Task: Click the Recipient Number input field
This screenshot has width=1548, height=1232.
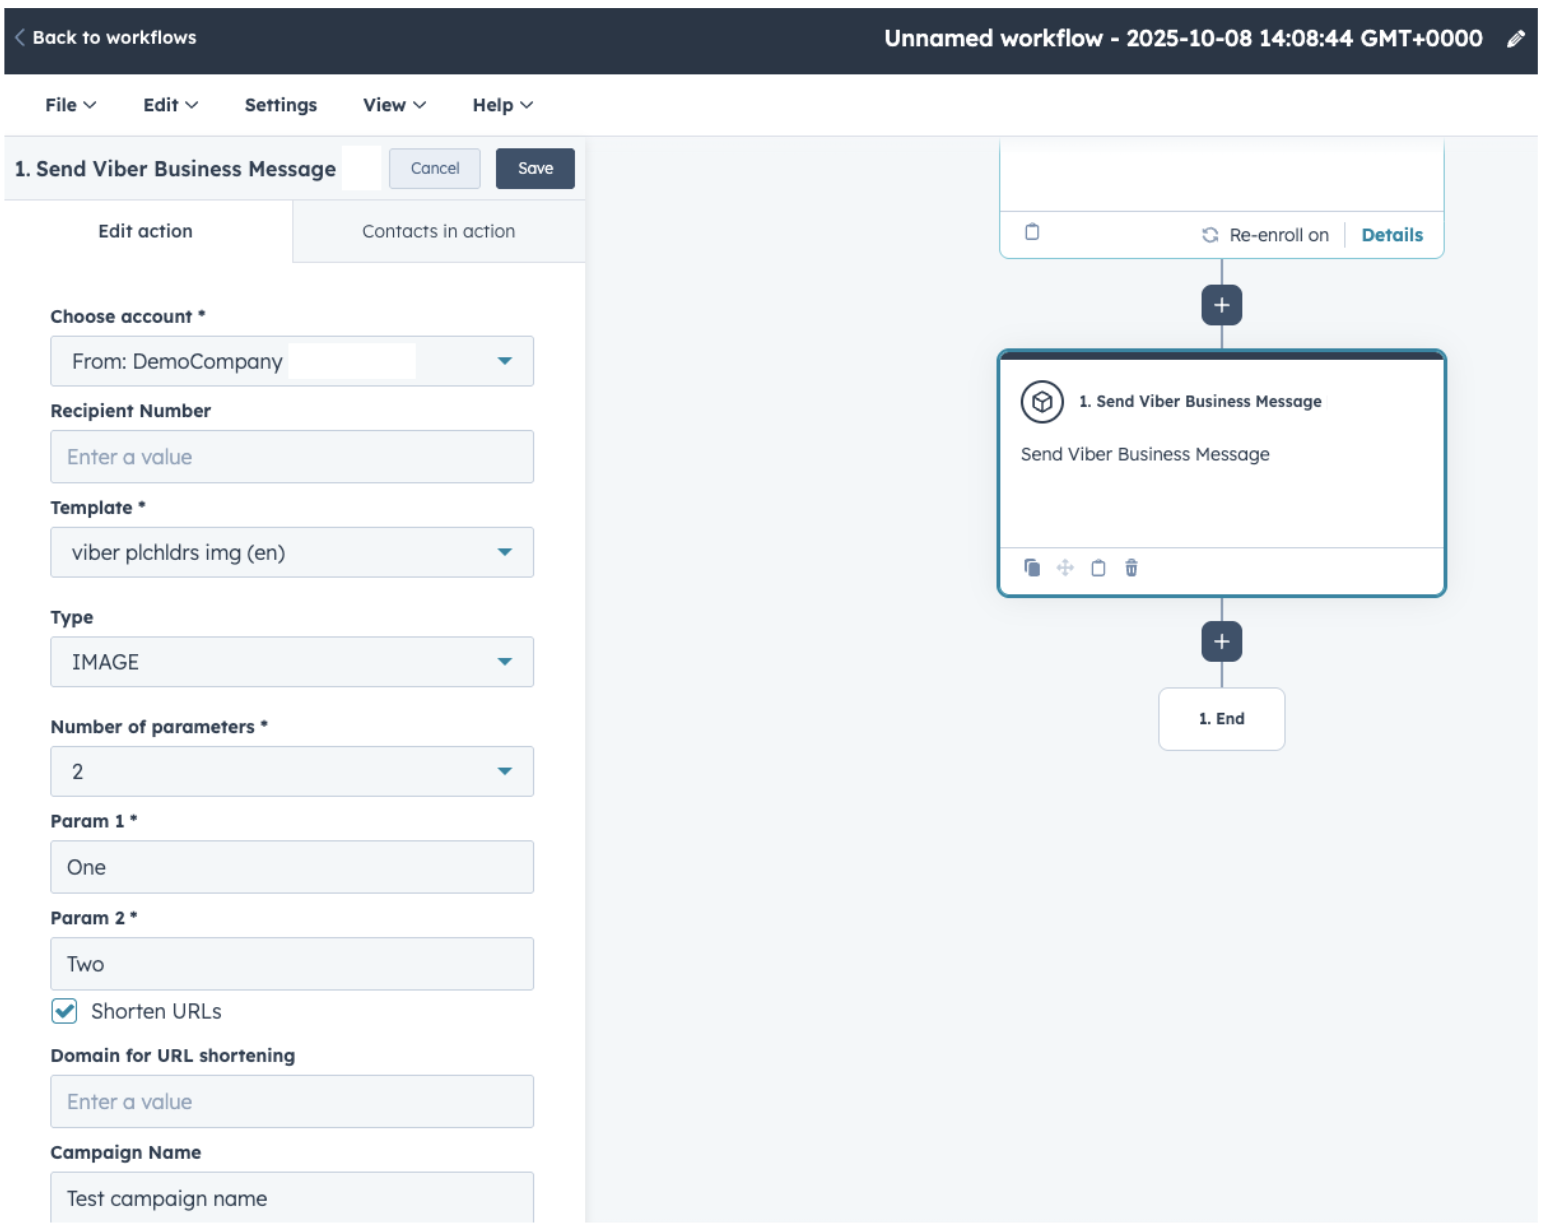Action: tap(291, 457)
